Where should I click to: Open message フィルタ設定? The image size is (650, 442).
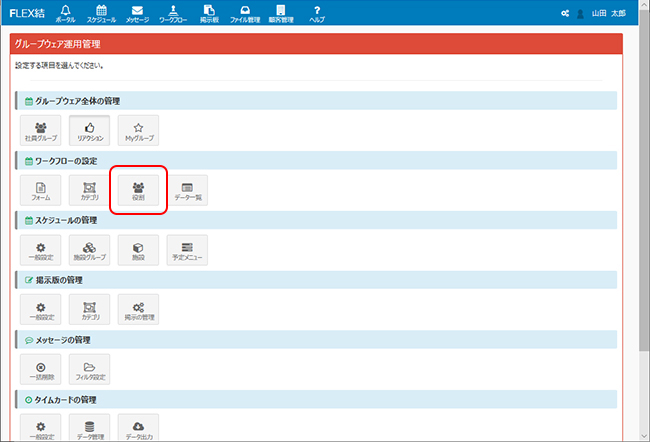[90, 369]
